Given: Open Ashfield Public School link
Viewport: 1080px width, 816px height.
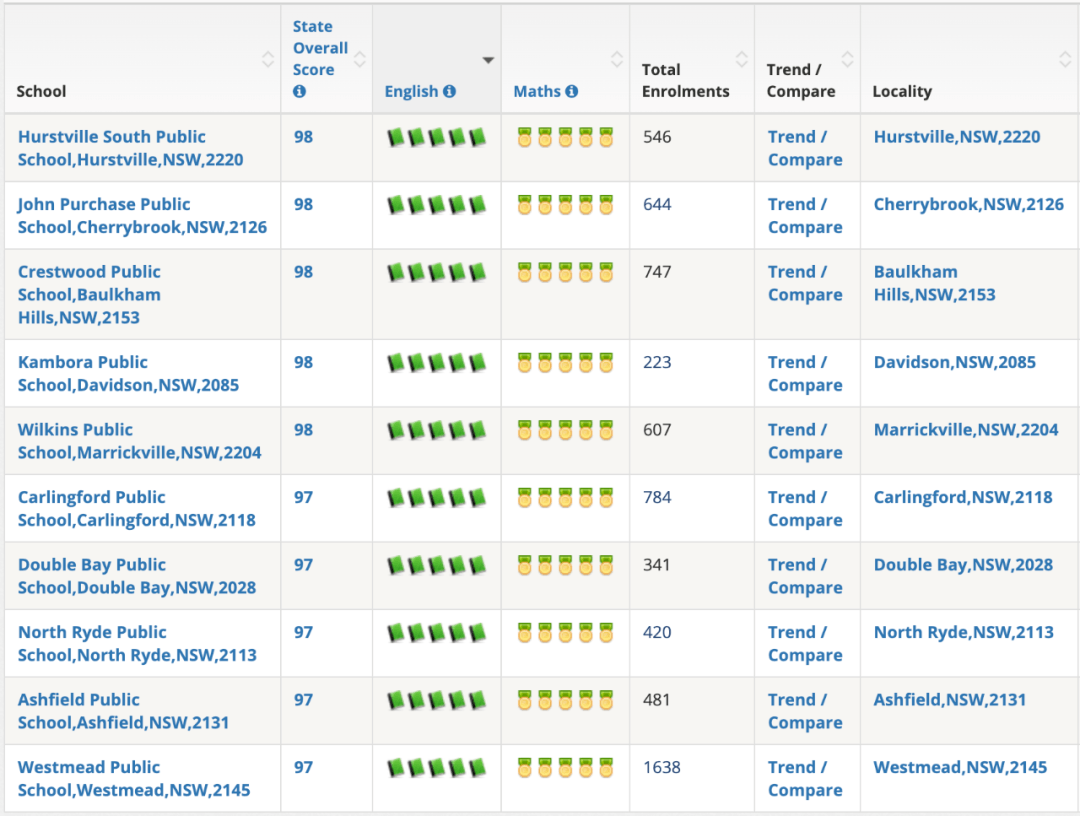Looking at the screenshot, I should click(x=124, y=711).
